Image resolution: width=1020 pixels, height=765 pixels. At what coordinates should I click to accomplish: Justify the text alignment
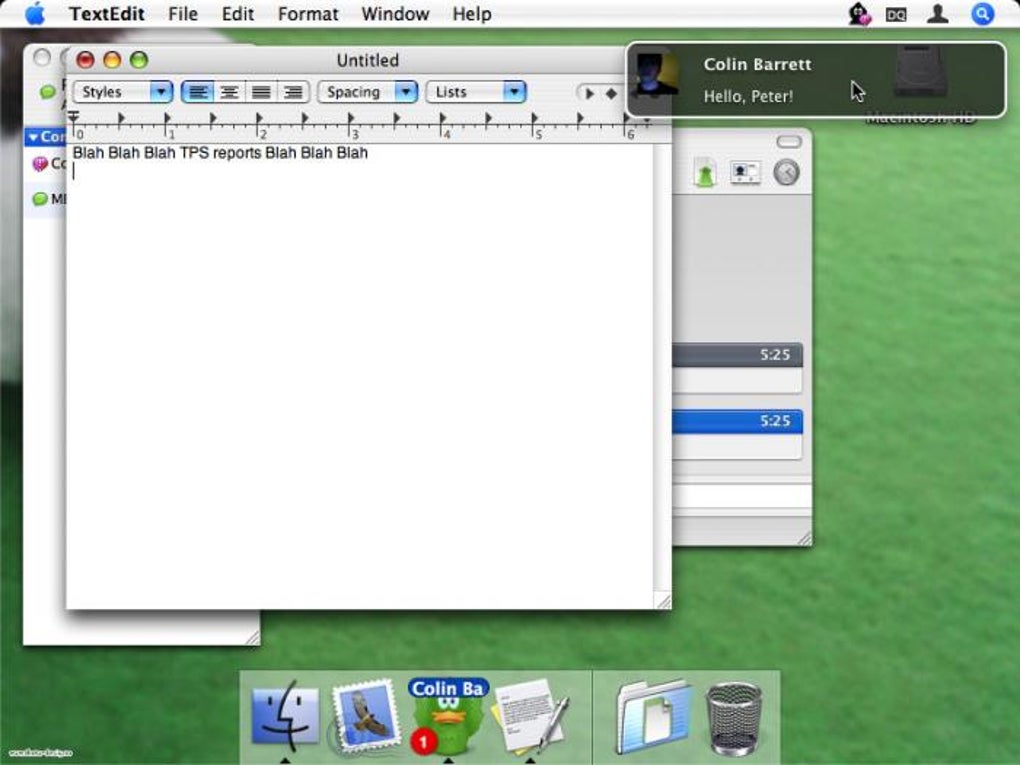(x=261, y=92)
